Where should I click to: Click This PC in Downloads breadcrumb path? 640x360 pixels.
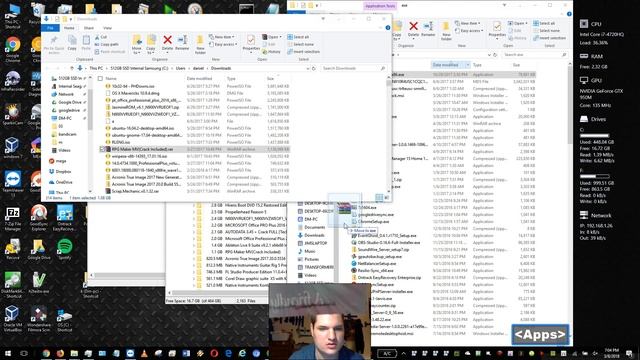click(x=96, y=68)
